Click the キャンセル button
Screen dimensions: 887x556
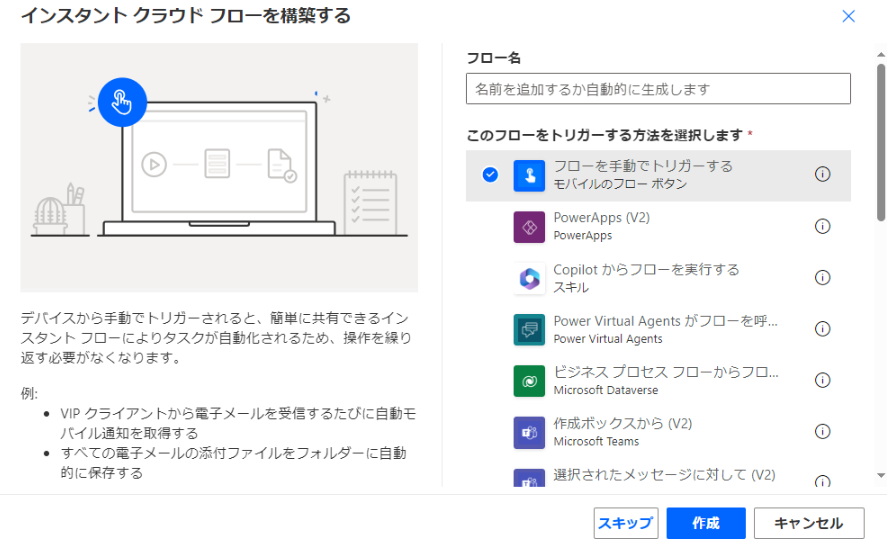[808, 523]
